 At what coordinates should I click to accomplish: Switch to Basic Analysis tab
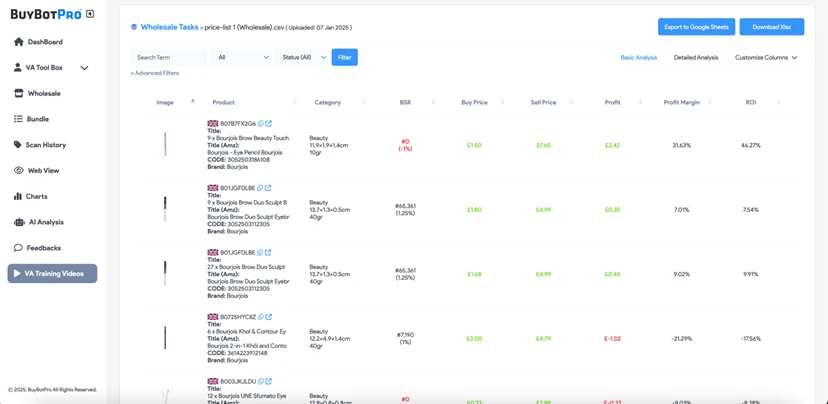pyautogui.click(x=638, y=58)
